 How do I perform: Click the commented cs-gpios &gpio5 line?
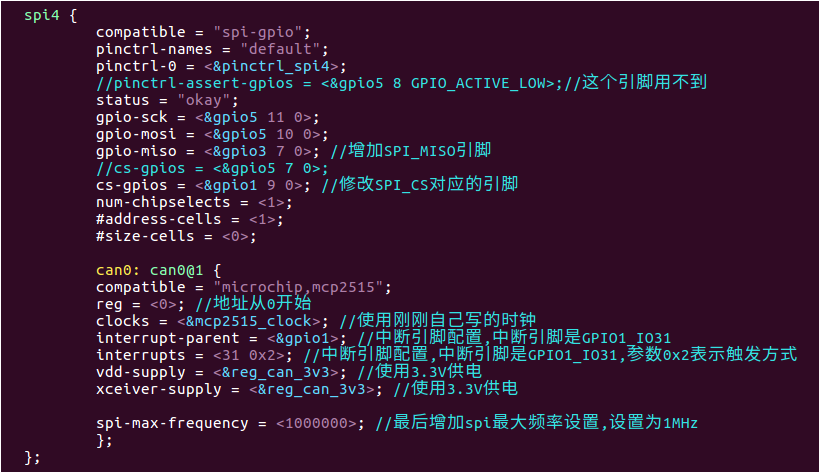pyautogui.click(x=212, y=168)
